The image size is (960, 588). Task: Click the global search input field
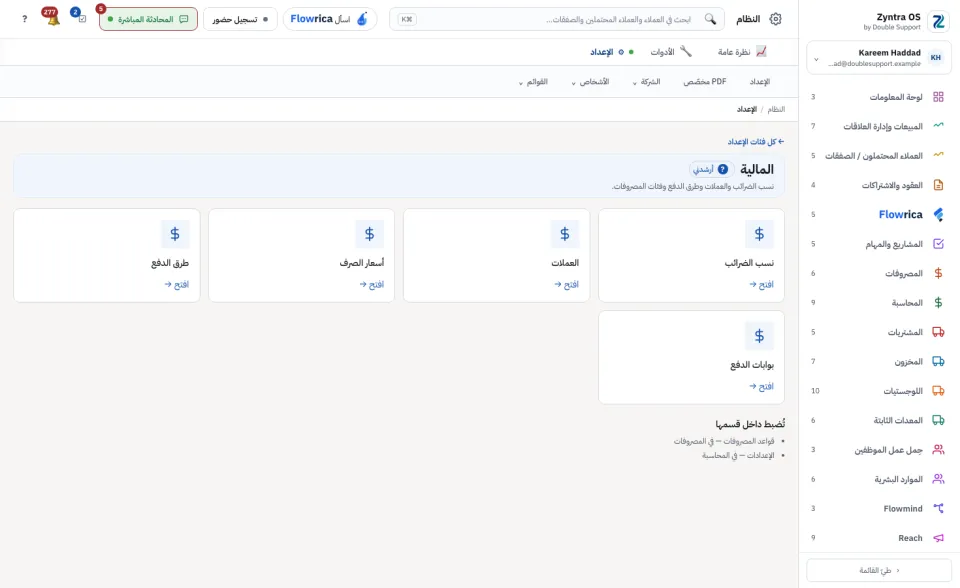[557, 19]
